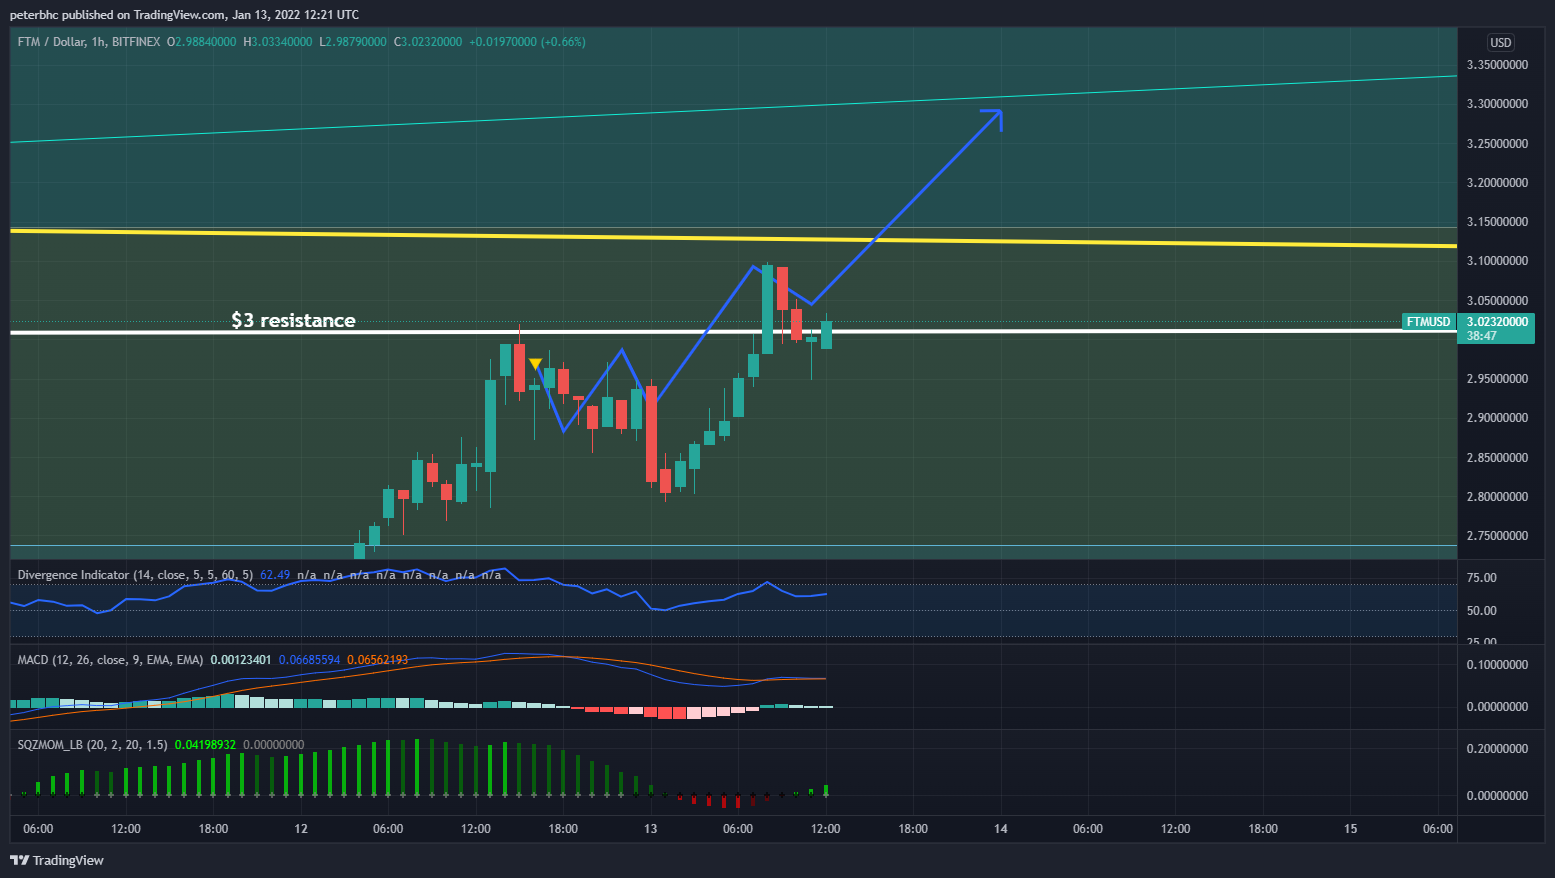The height and width of the screenshot is (878, 1555).
Task: Click the 0.20000000 SQZMOM axis label
Action: [1497, 749]
